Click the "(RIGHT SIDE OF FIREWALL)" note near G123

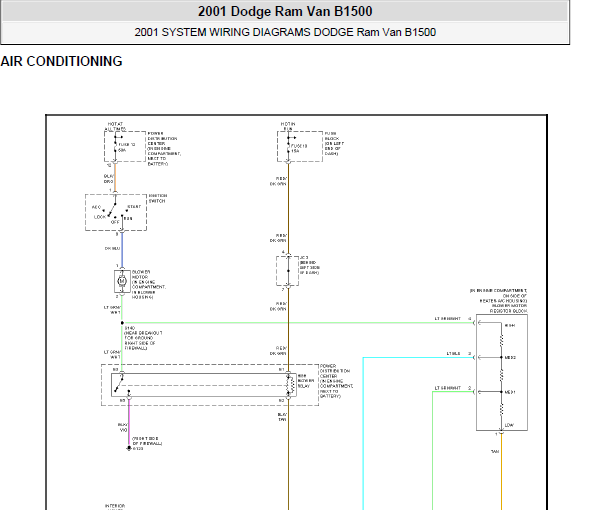pyautogui.click(x=147, y=441)
